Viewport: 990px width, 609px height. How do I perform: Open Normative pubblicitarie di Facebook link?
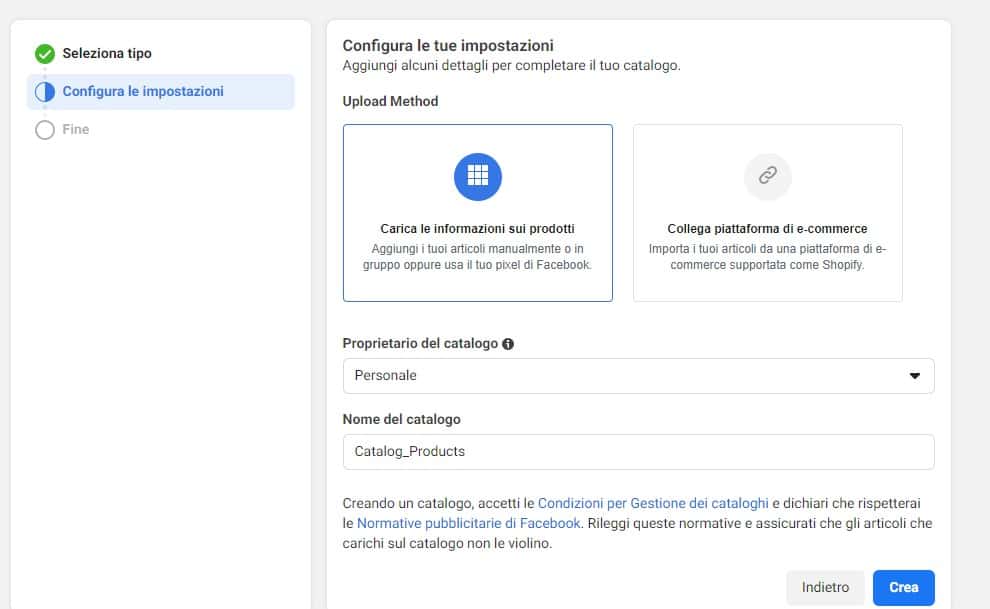pyautogui.click(x=468, y=523)
